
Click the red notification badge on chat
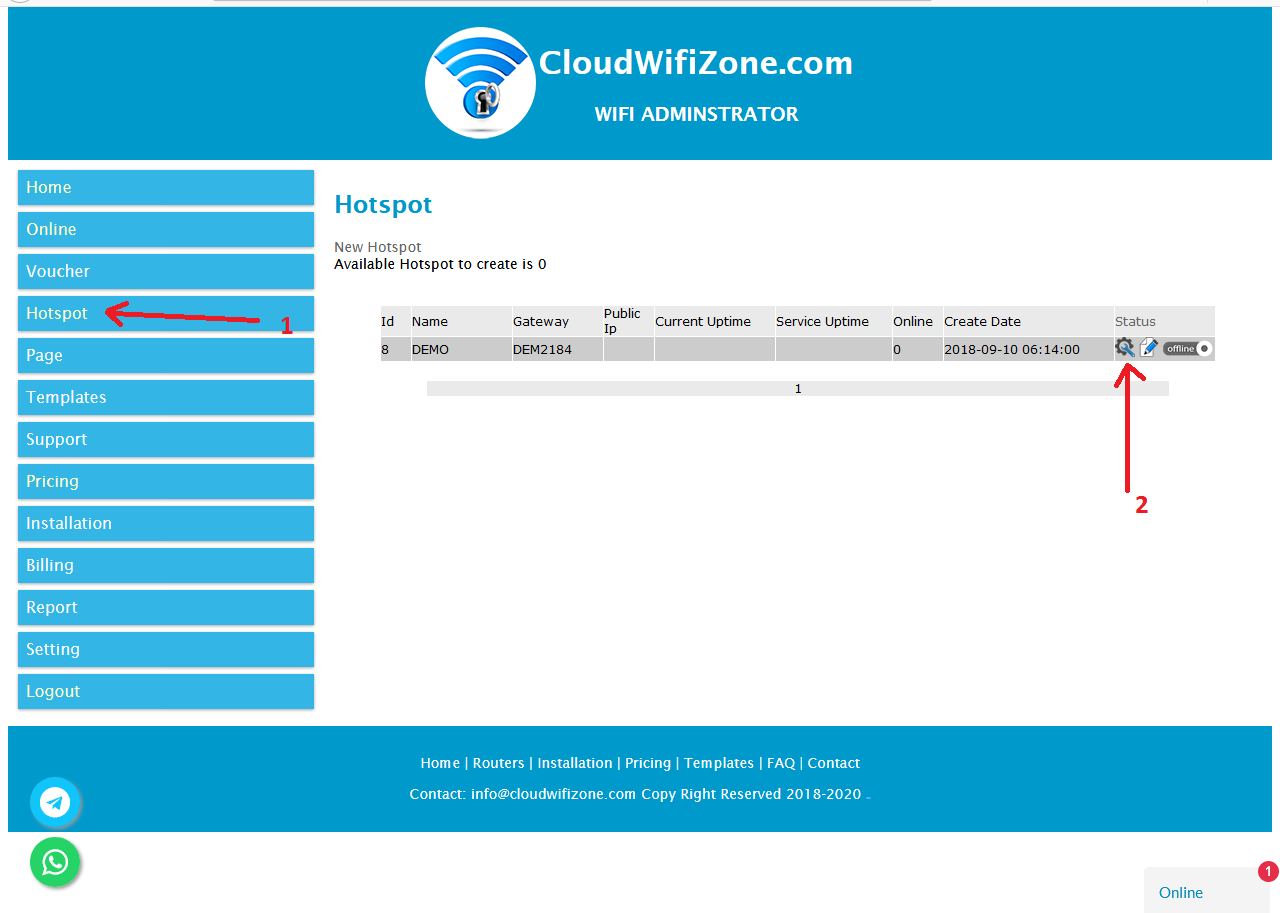[1268, 871]
